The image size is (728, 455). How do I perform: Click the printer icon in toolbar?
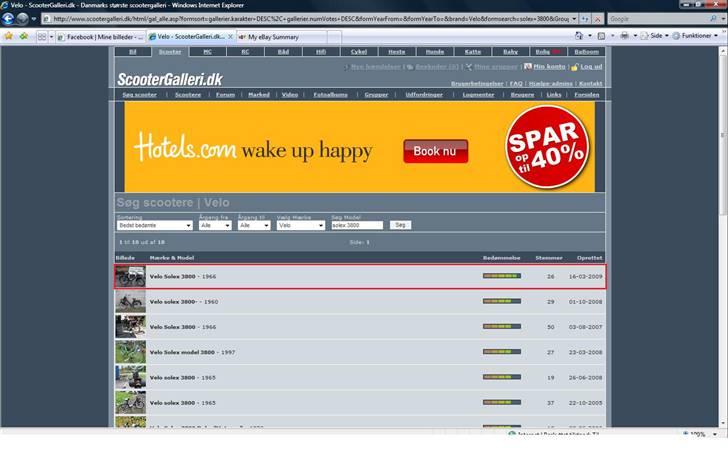(622, 36)
